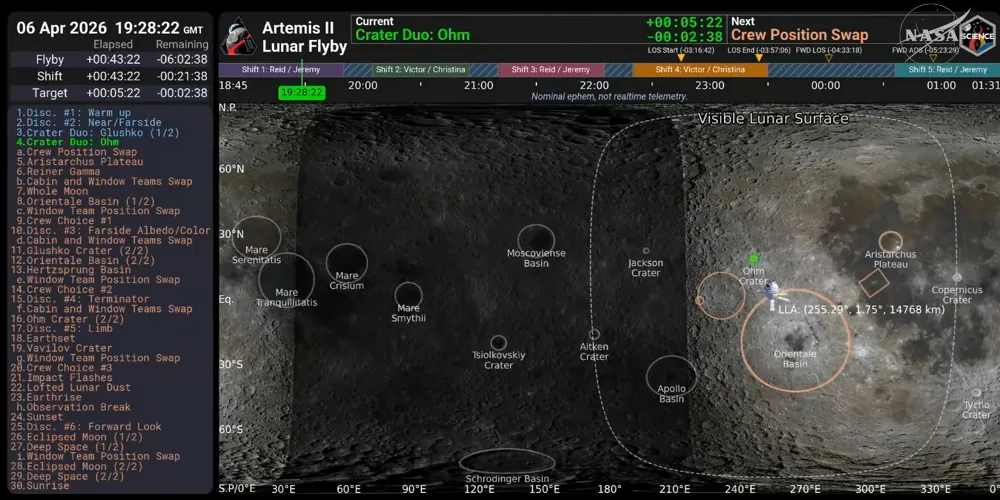Click the Tycho Crater marker

click(977, 394)
